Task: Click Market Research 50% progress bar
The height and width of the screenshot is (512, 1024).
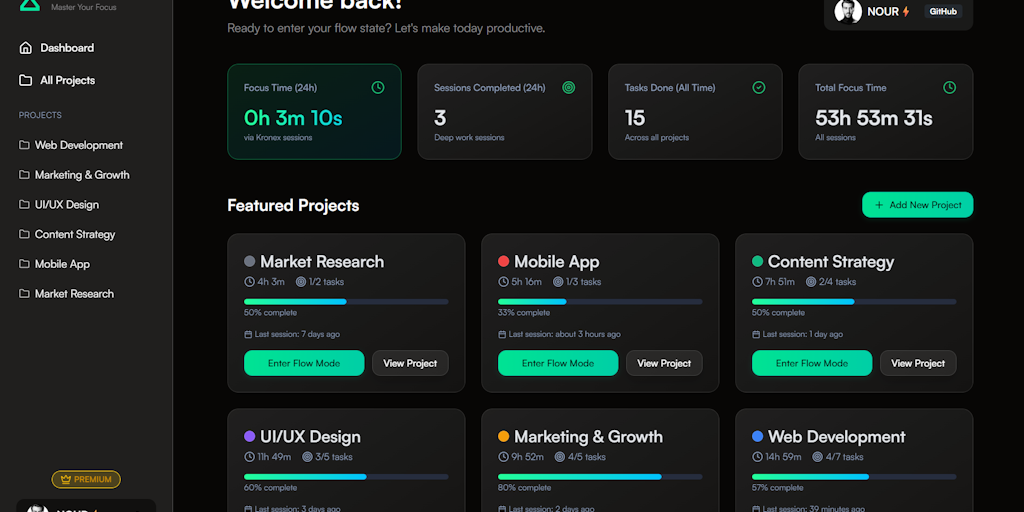Action: (346, 302)
